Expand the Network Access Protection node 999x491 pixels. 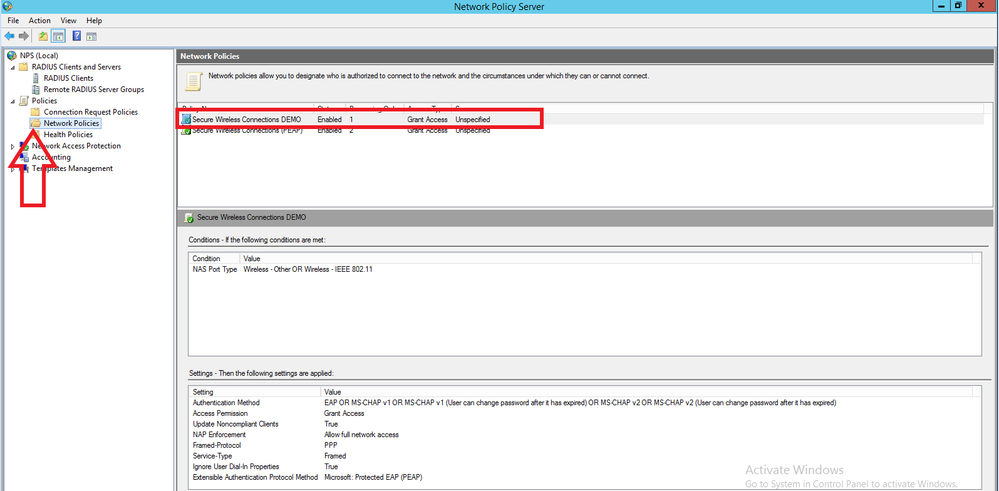[x=12, y=146]
